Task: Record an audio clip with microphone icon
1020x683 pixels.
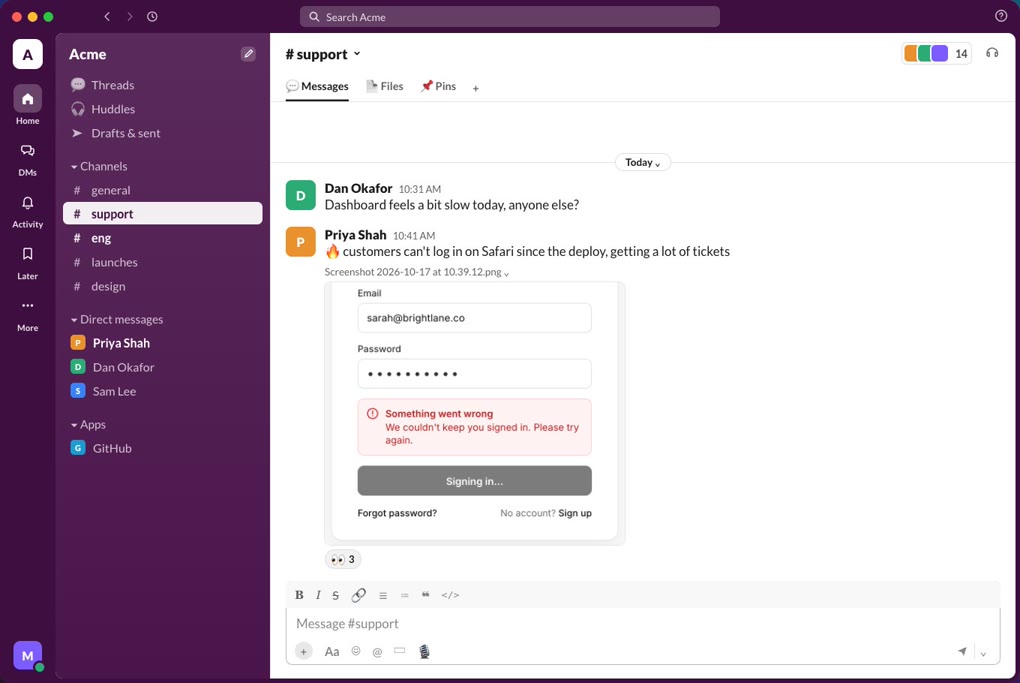Action: click(x=424, y=651)
